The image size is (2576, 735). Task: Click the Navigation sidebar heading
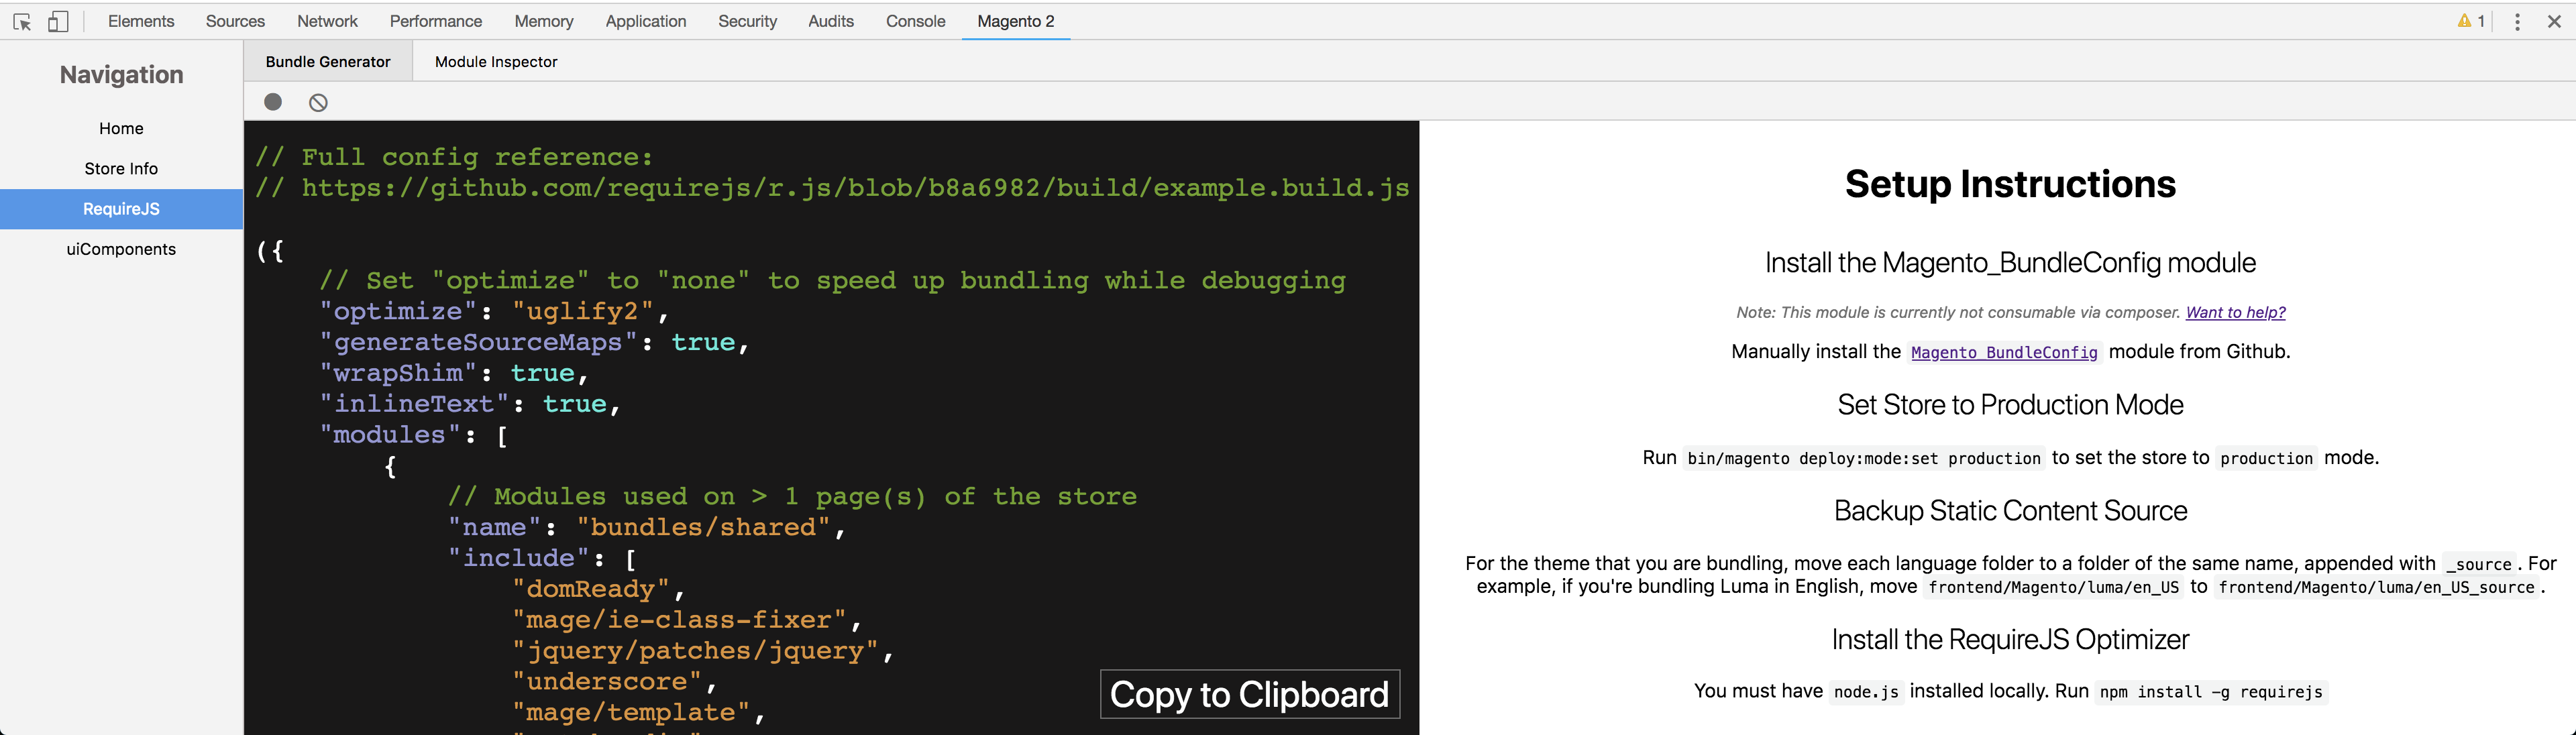(121, 75)
